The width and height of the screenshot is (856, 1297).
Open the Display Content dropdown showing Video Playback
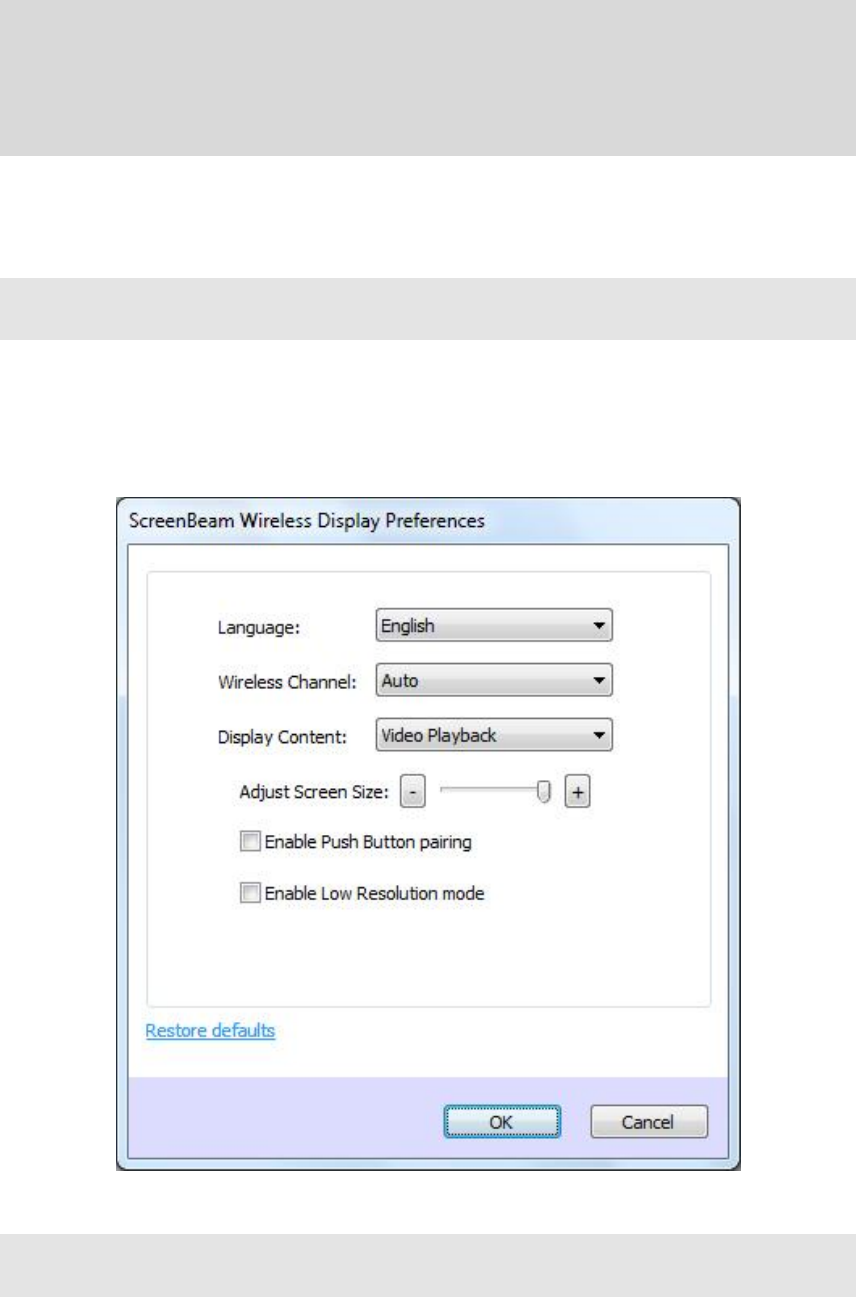point(493,736)
